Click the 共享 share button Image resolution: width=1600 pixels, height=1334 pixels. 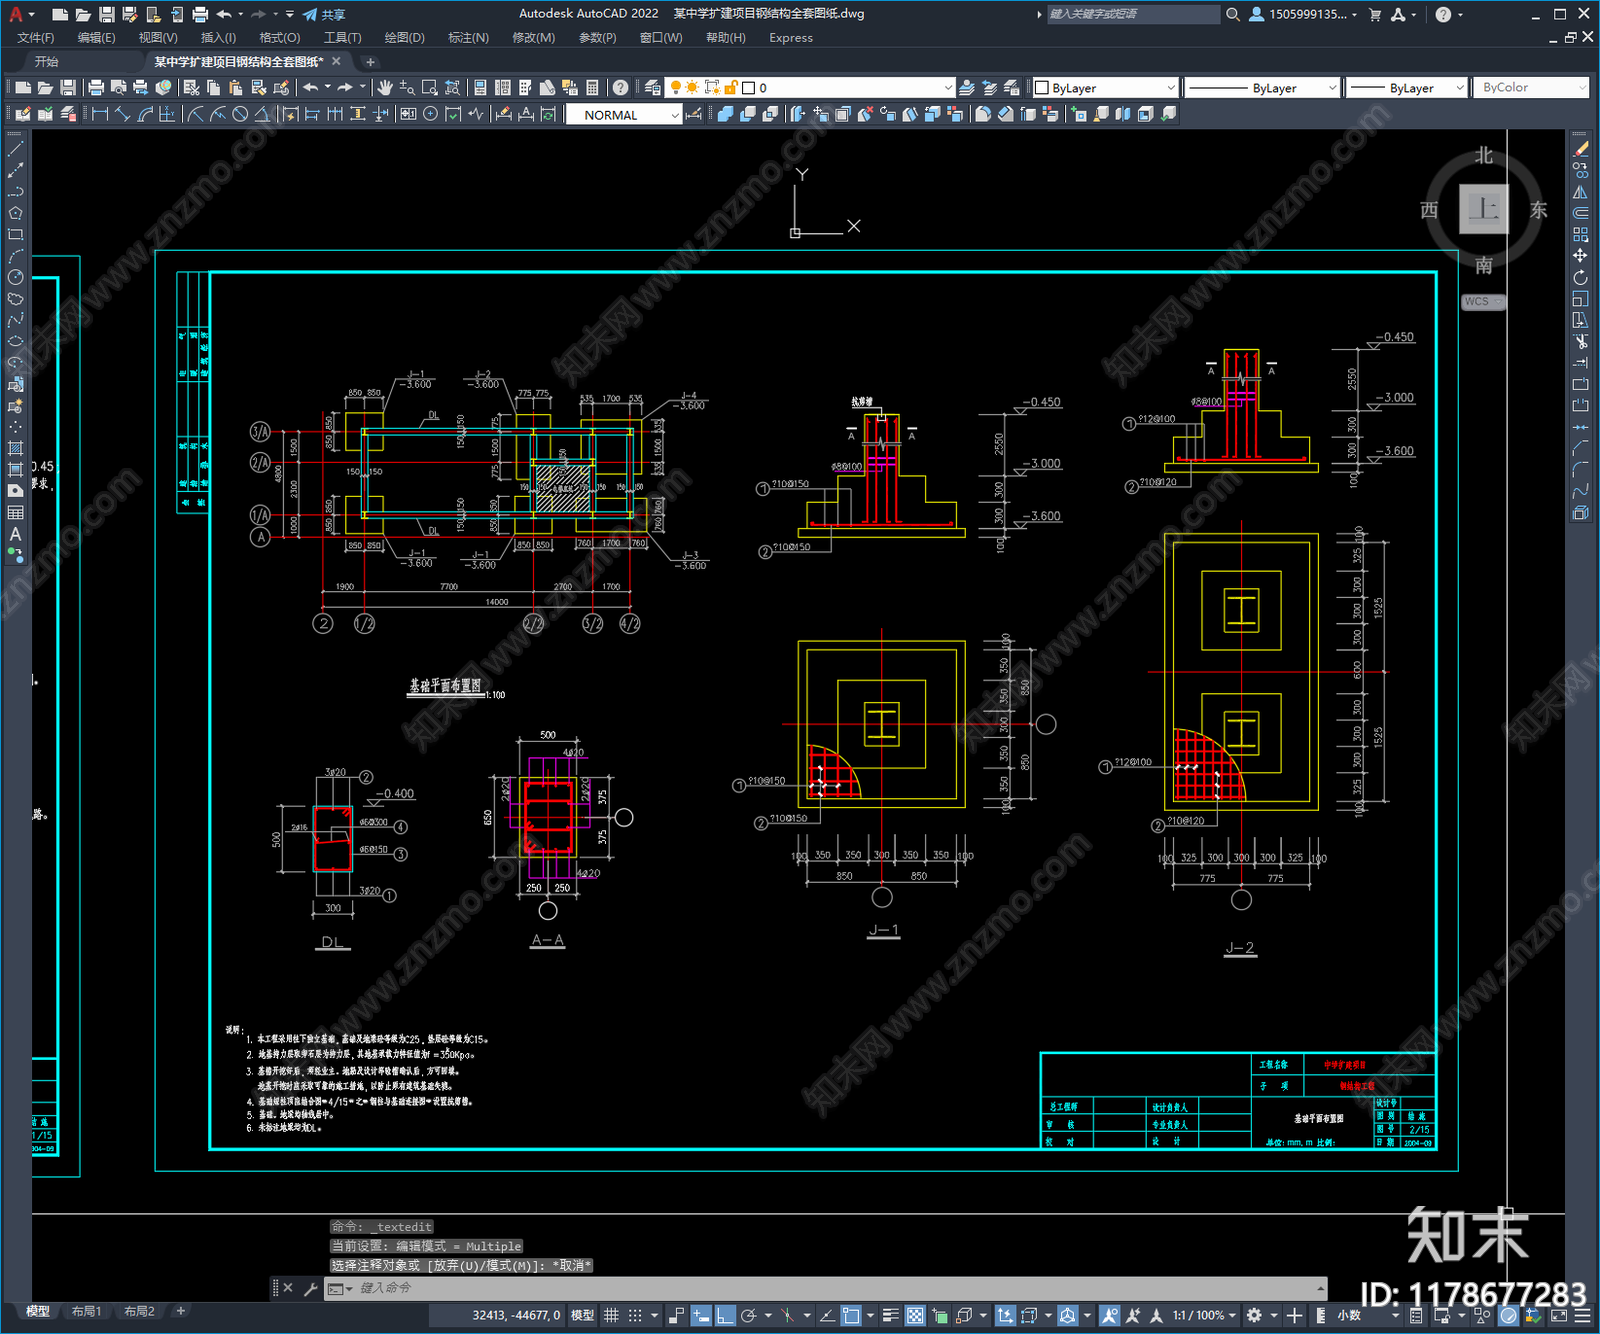click(324, 14)
